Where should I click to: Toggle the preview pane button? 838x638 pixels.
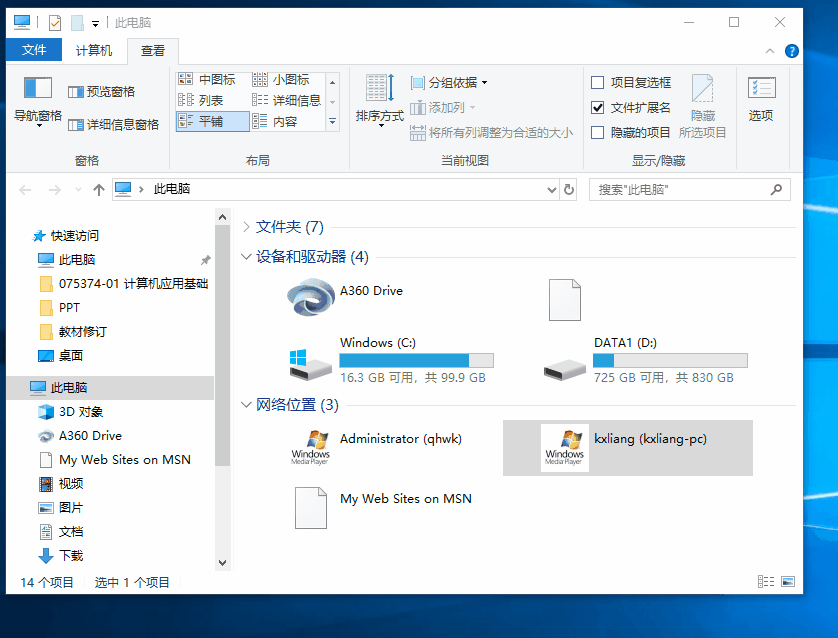coord(102,92)
